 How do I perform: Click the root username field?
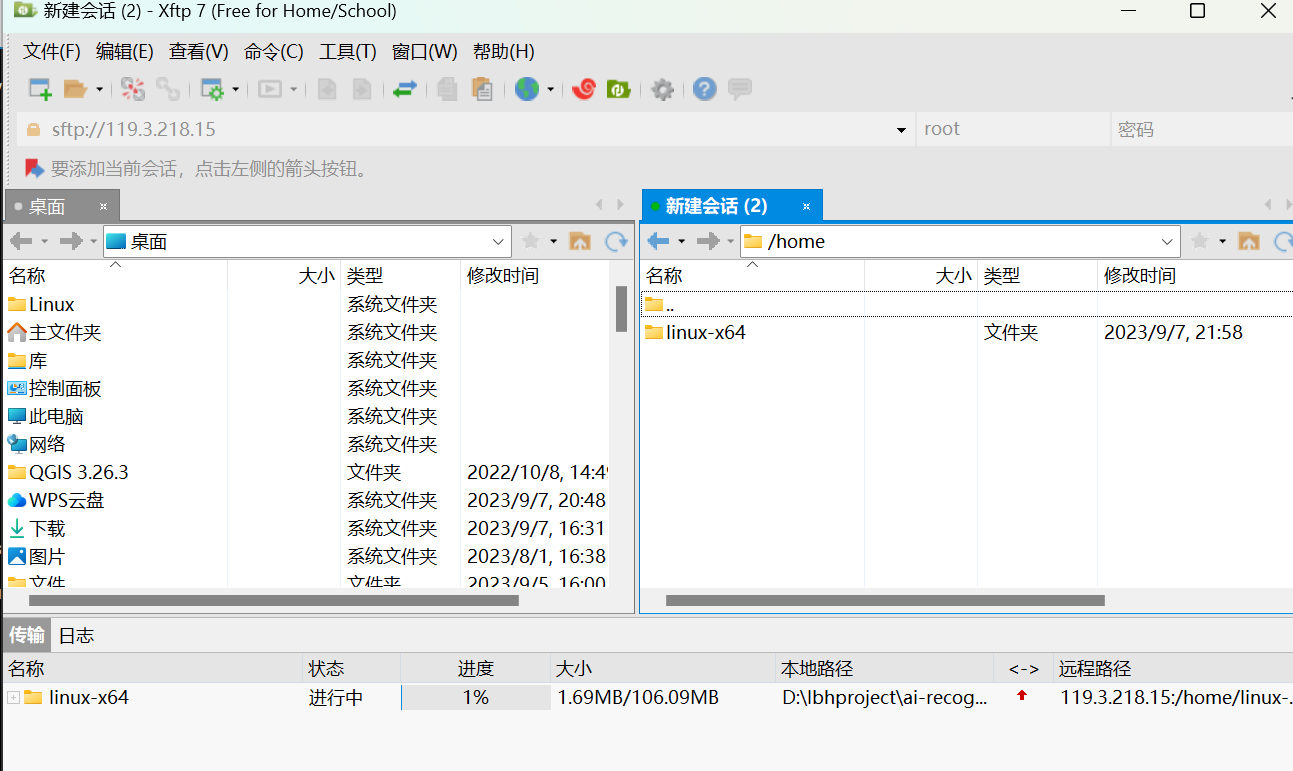(1012, 129)
